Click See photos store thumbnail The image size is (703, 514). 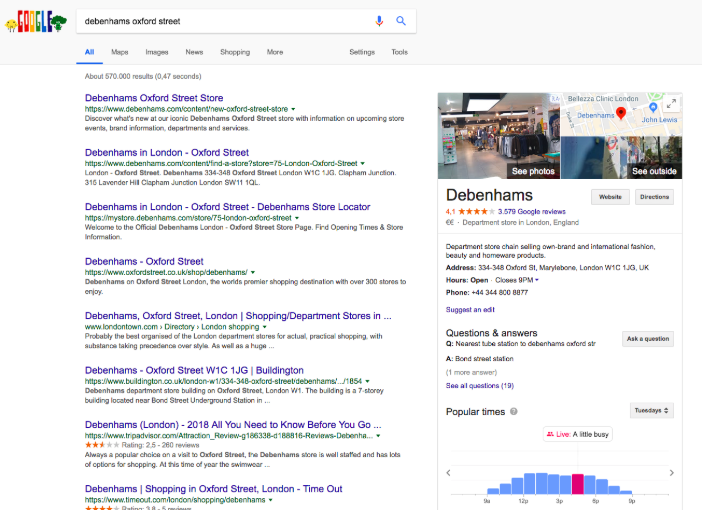click(499, 136)
